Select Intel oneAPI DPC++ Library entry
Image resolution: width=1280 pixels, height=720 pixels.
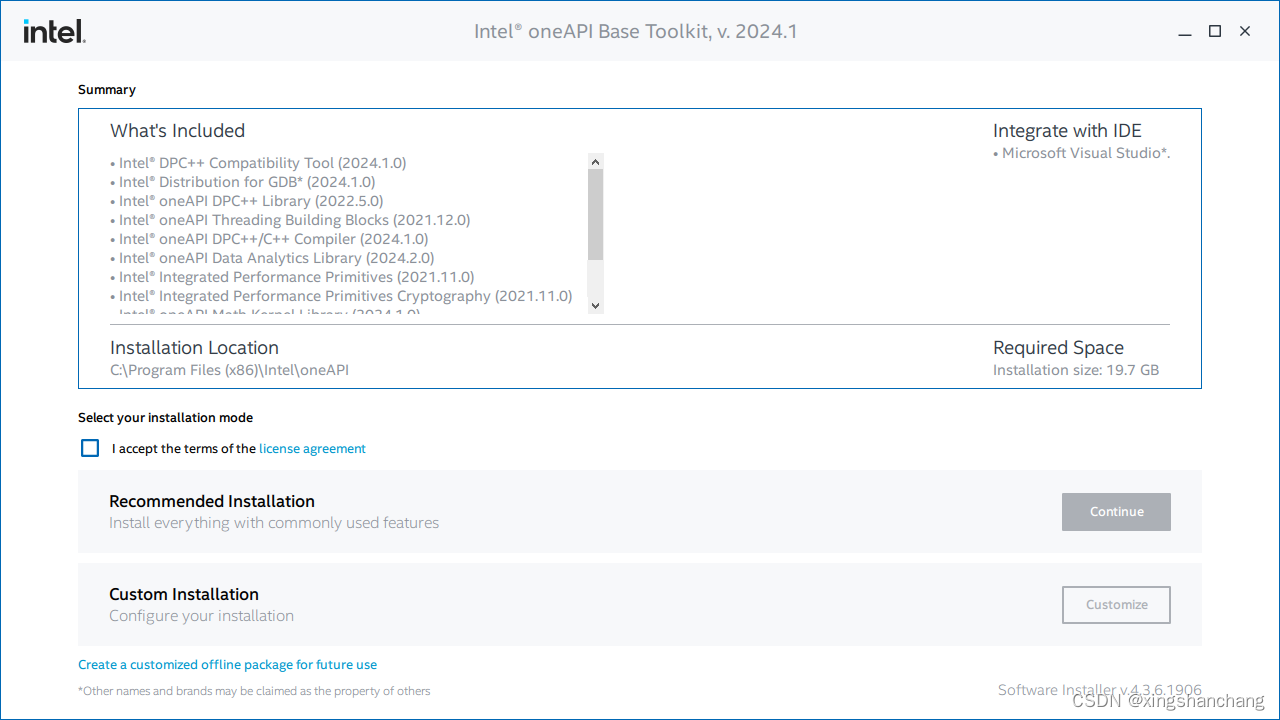coord(246,201)
